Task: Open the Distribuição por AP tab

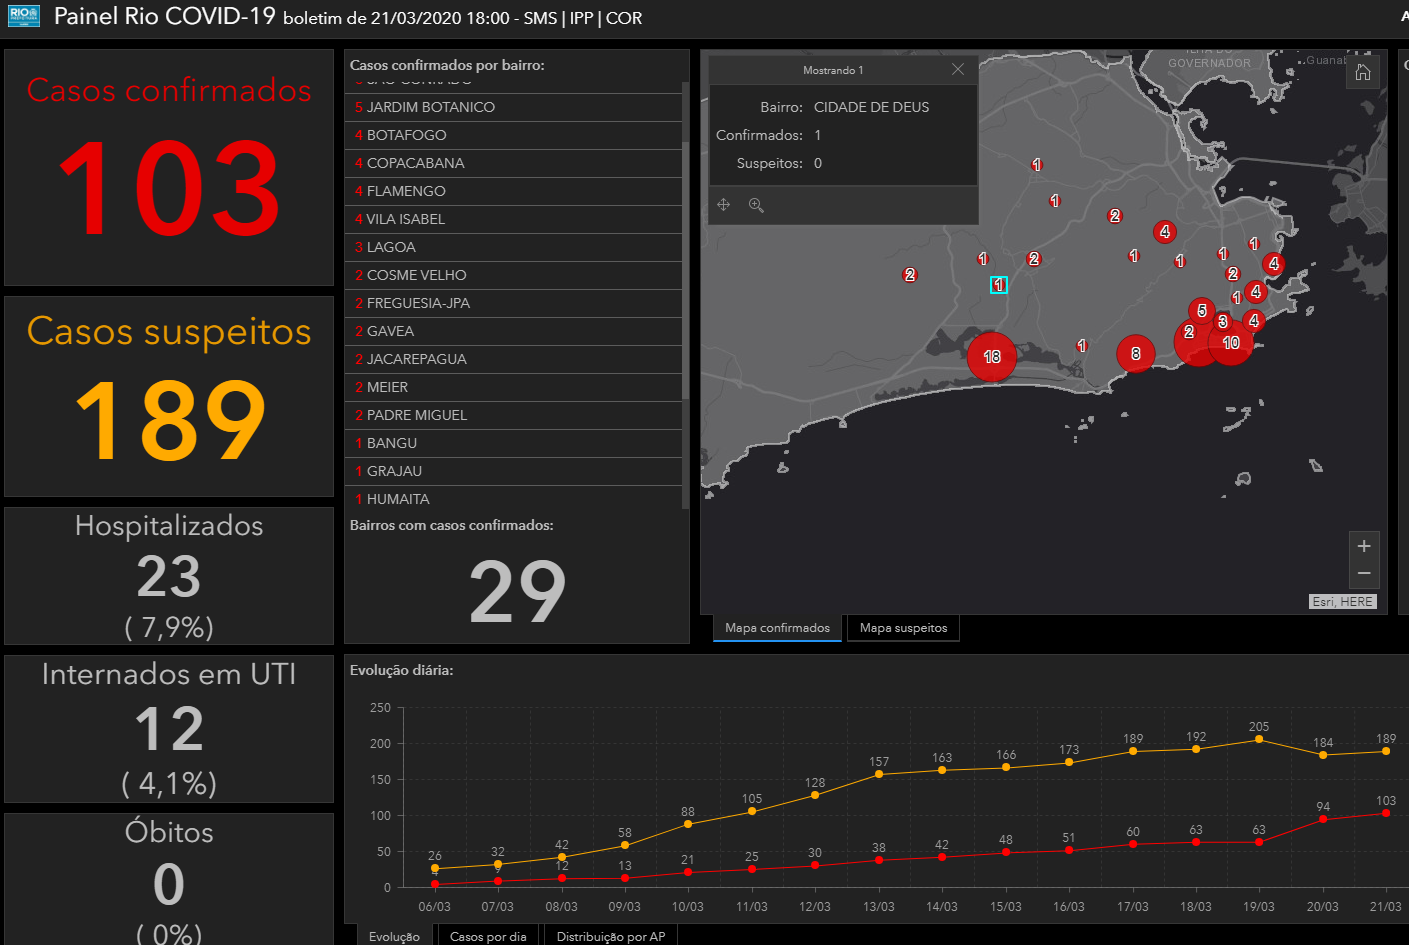Action: pyautogui.click(x=610, y=936)
